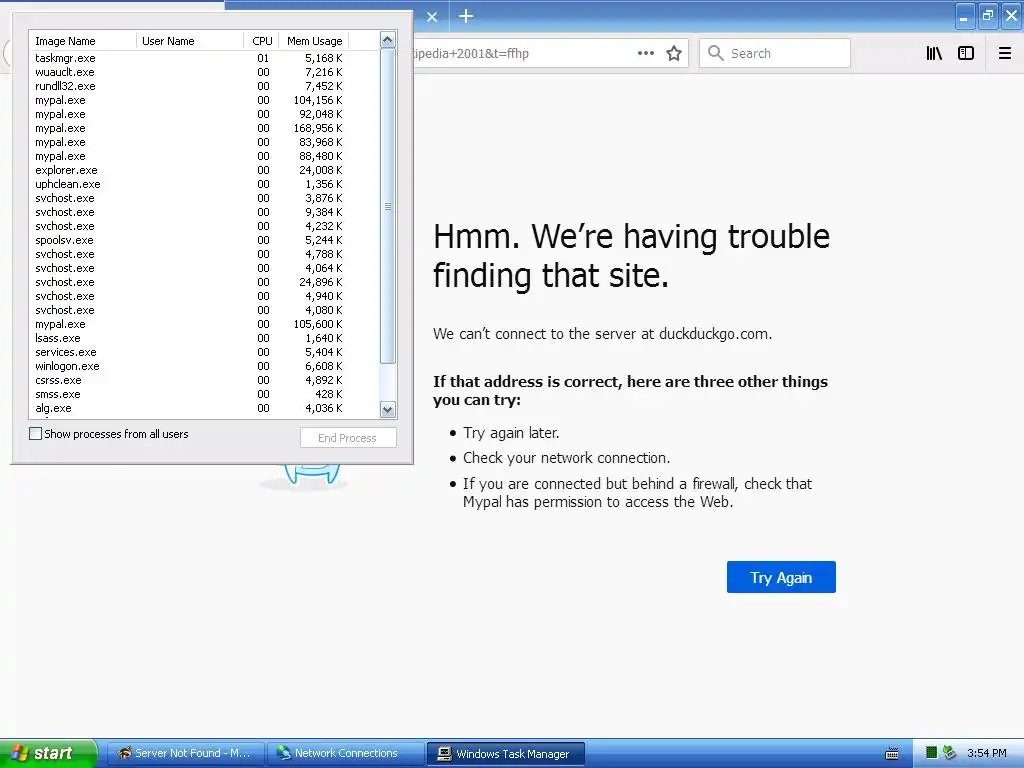Screen dimensions: 1024x768
Task: Open the Windows Start menu
Action: coord(48,753)
